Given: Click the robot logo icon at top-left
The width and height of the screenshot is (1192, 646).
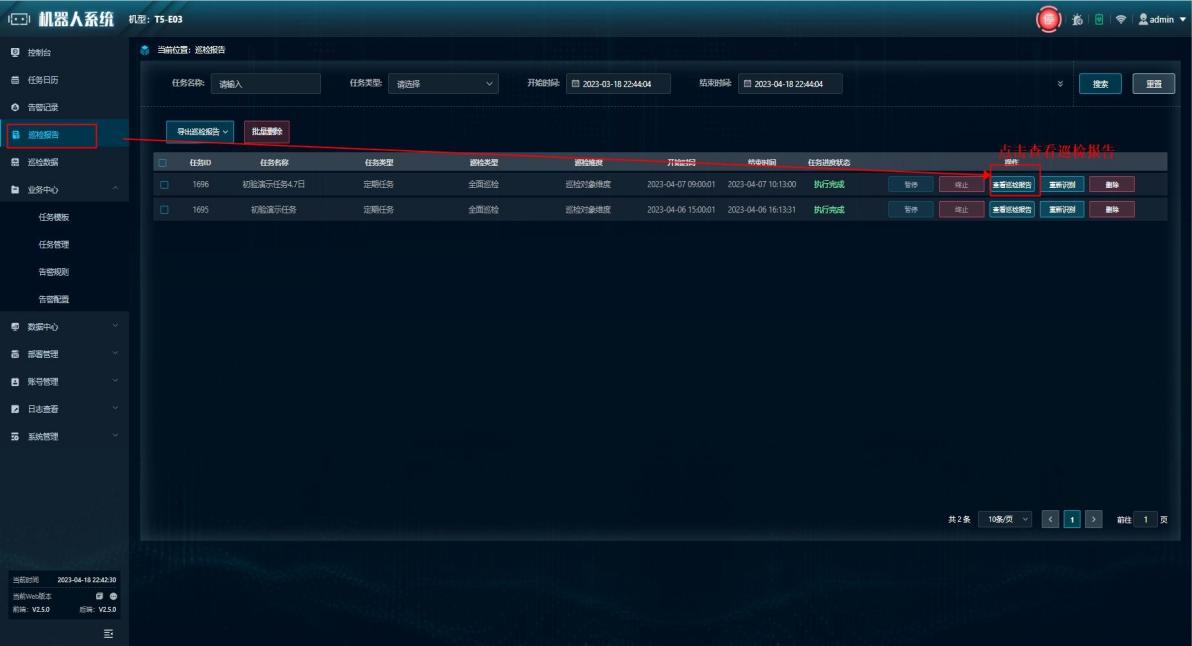Looking at the screenshot, I should pyautogui.click(x=19, y=19).
